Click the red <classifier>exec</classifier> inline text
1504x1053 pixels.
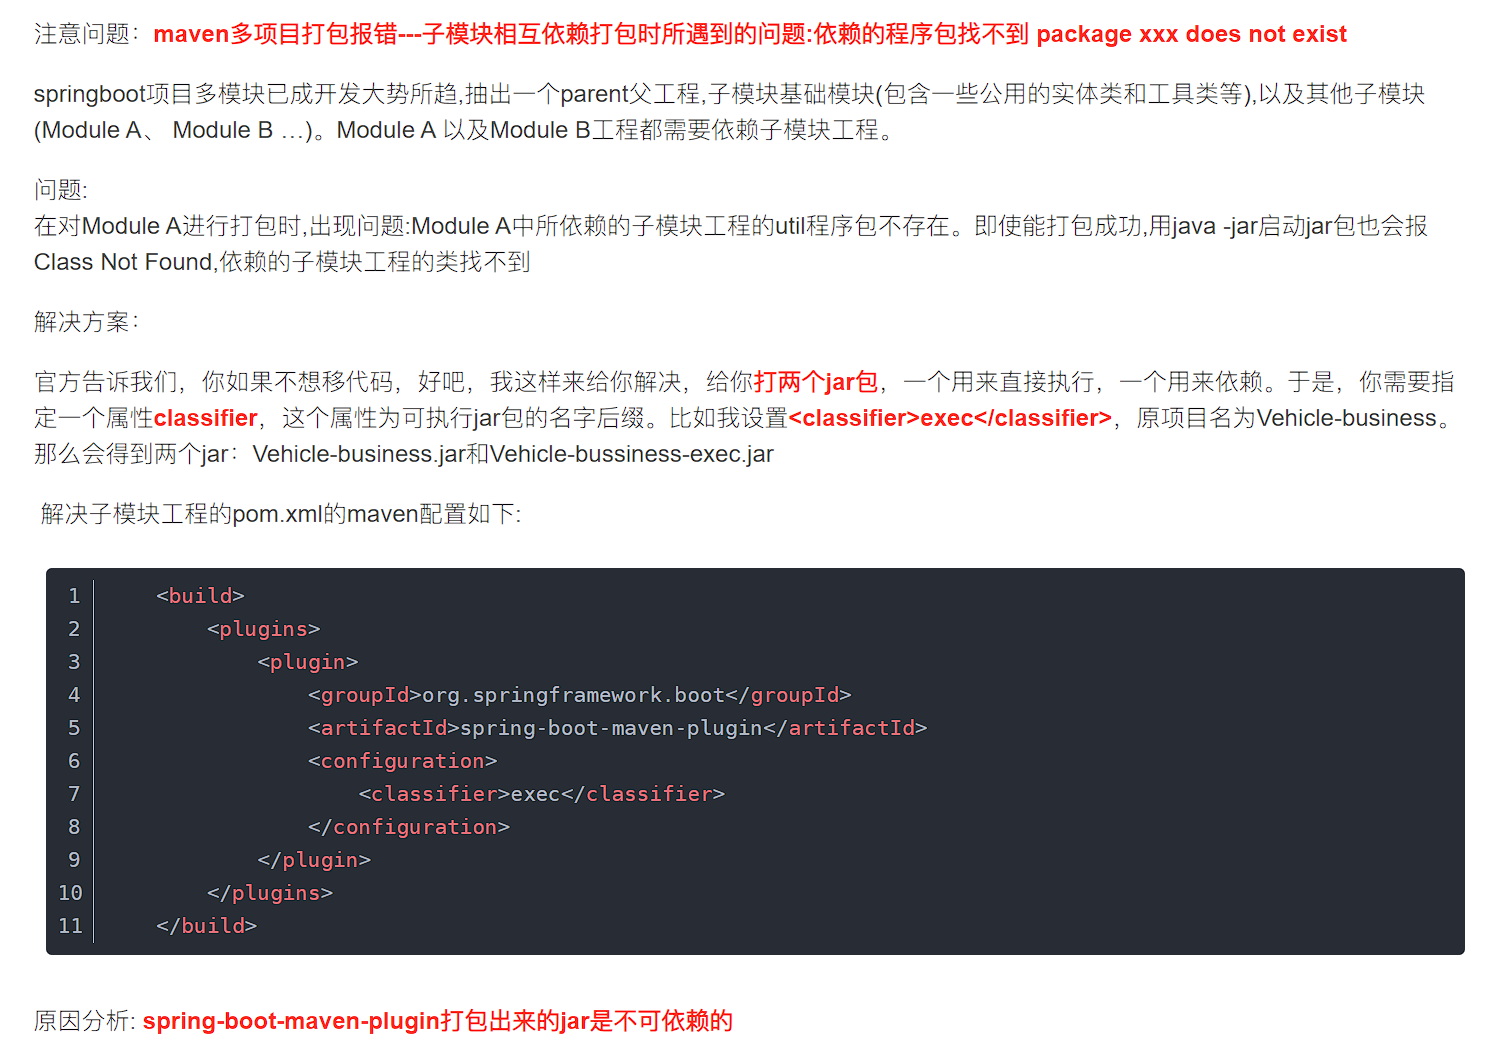click(x=950, y=418)
